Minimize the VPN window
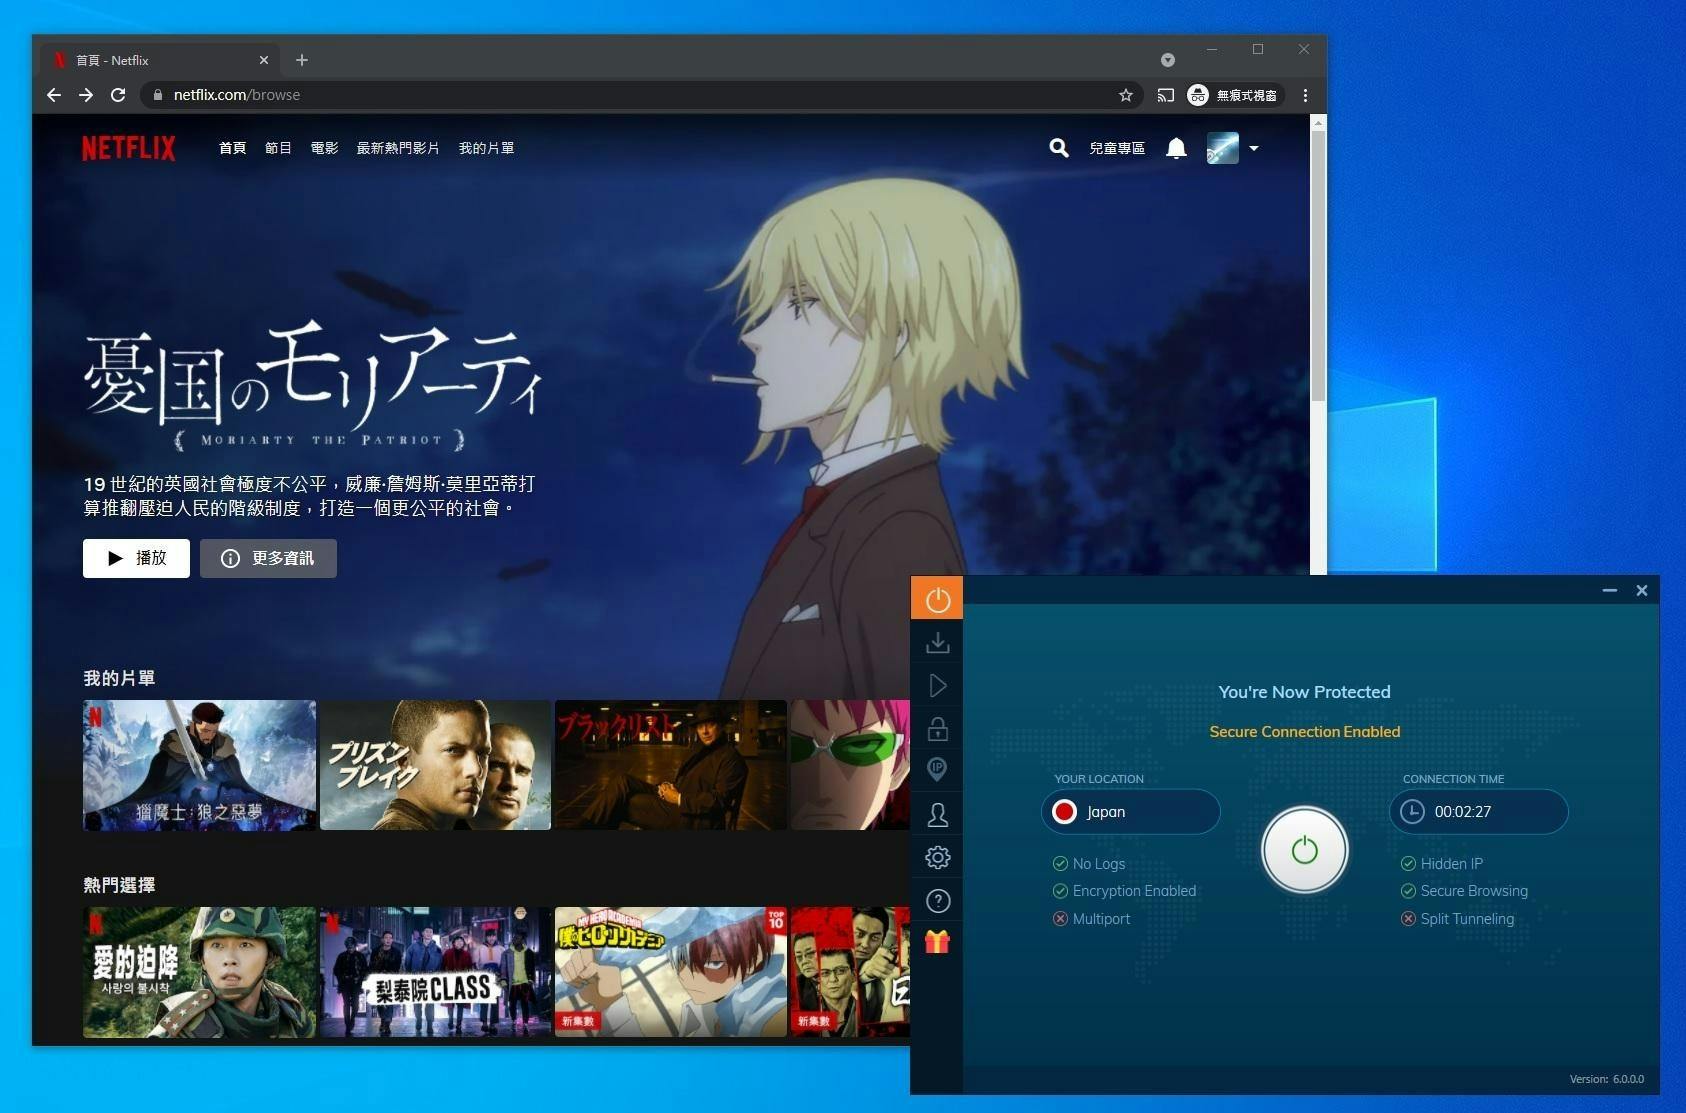 [x=1610, y=591]
